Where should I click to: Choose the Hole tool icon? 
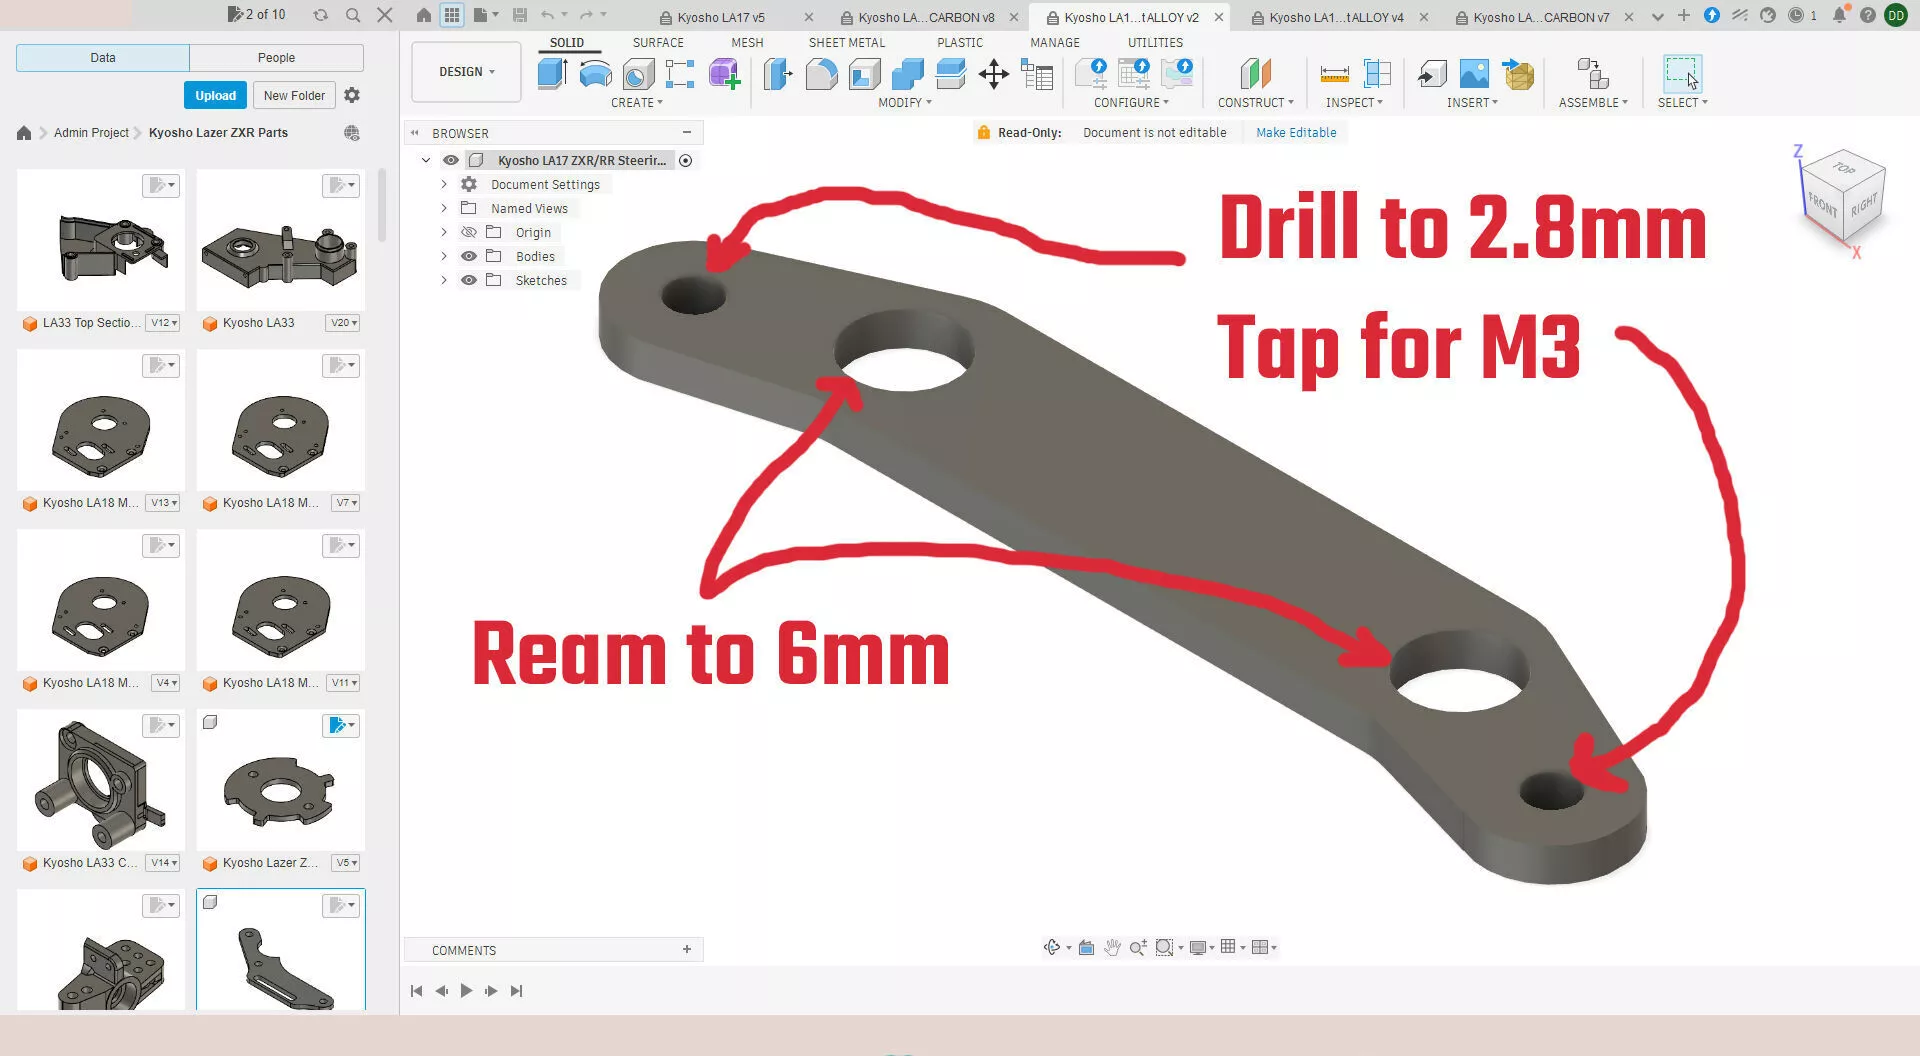coord(638,74)
